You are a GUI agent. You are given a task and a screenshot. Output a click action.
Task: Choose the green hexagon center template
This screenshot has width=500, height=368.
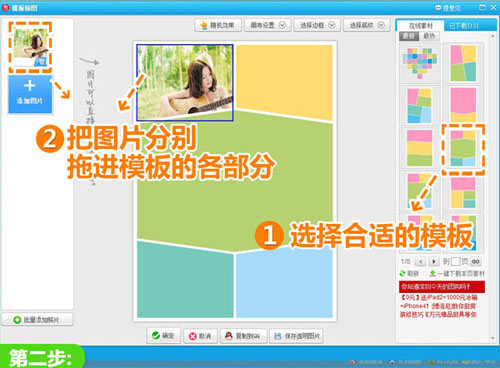pos(463,148)
